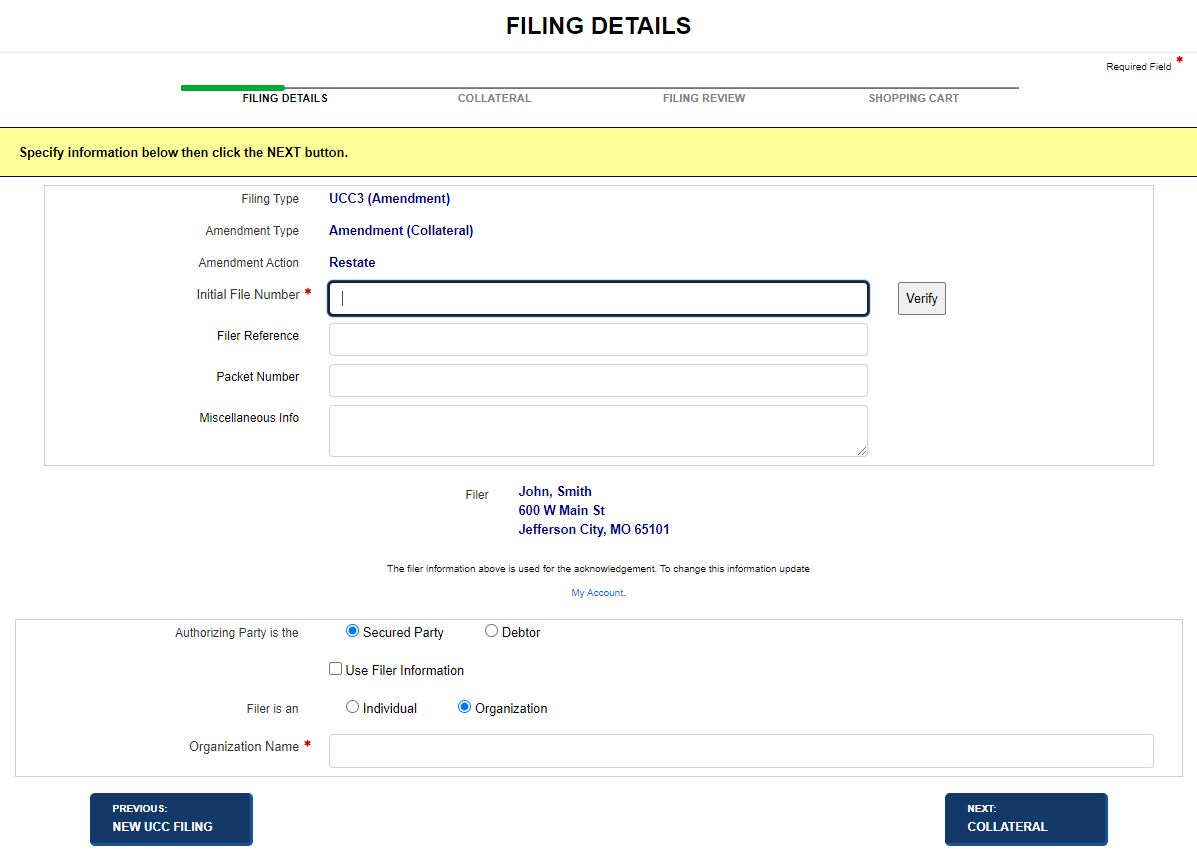Switch to the Collateral step

point(494,98)
